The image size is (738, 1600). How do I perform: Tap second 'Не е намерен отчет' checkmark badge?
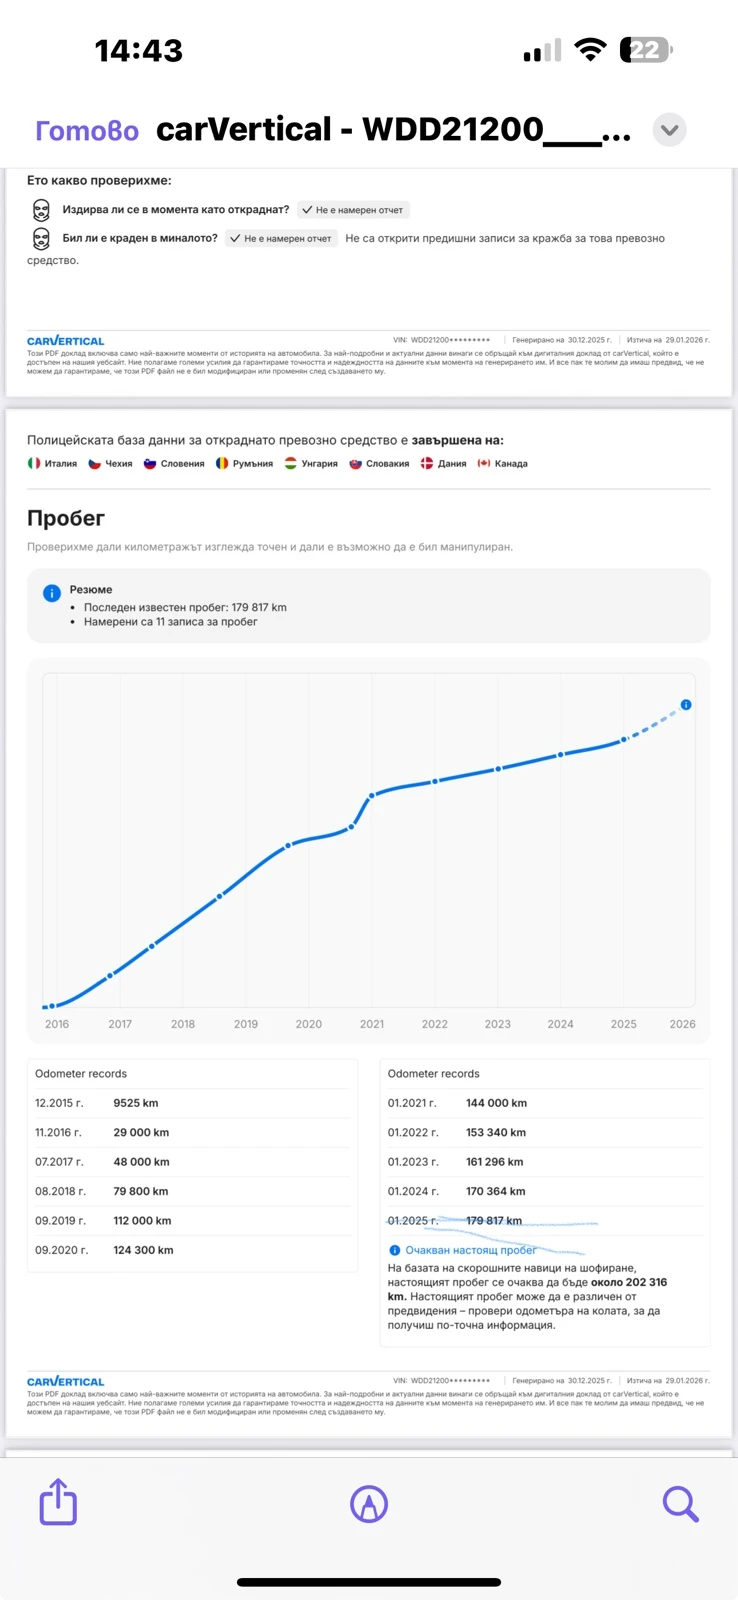point(281,239)
